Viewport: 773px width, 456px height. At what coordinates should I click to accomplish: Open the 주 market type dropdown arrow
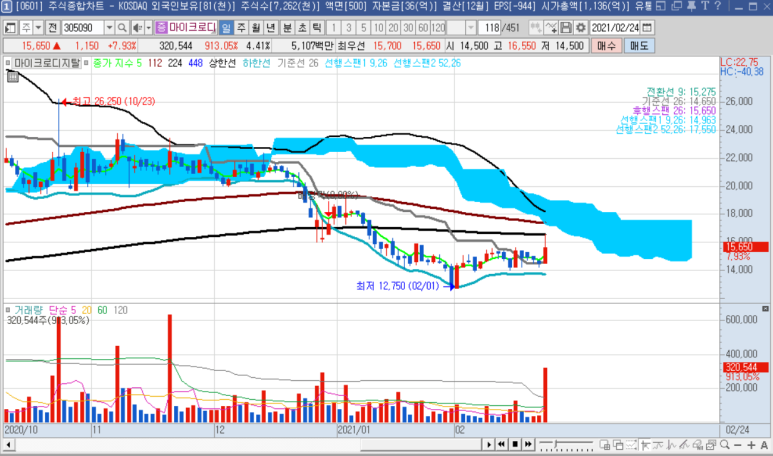[x=38, y=28]
